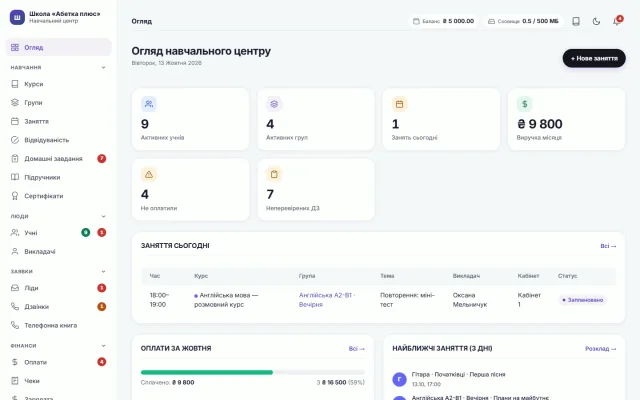Click the mobile device icon in the header

pos(576,21)
